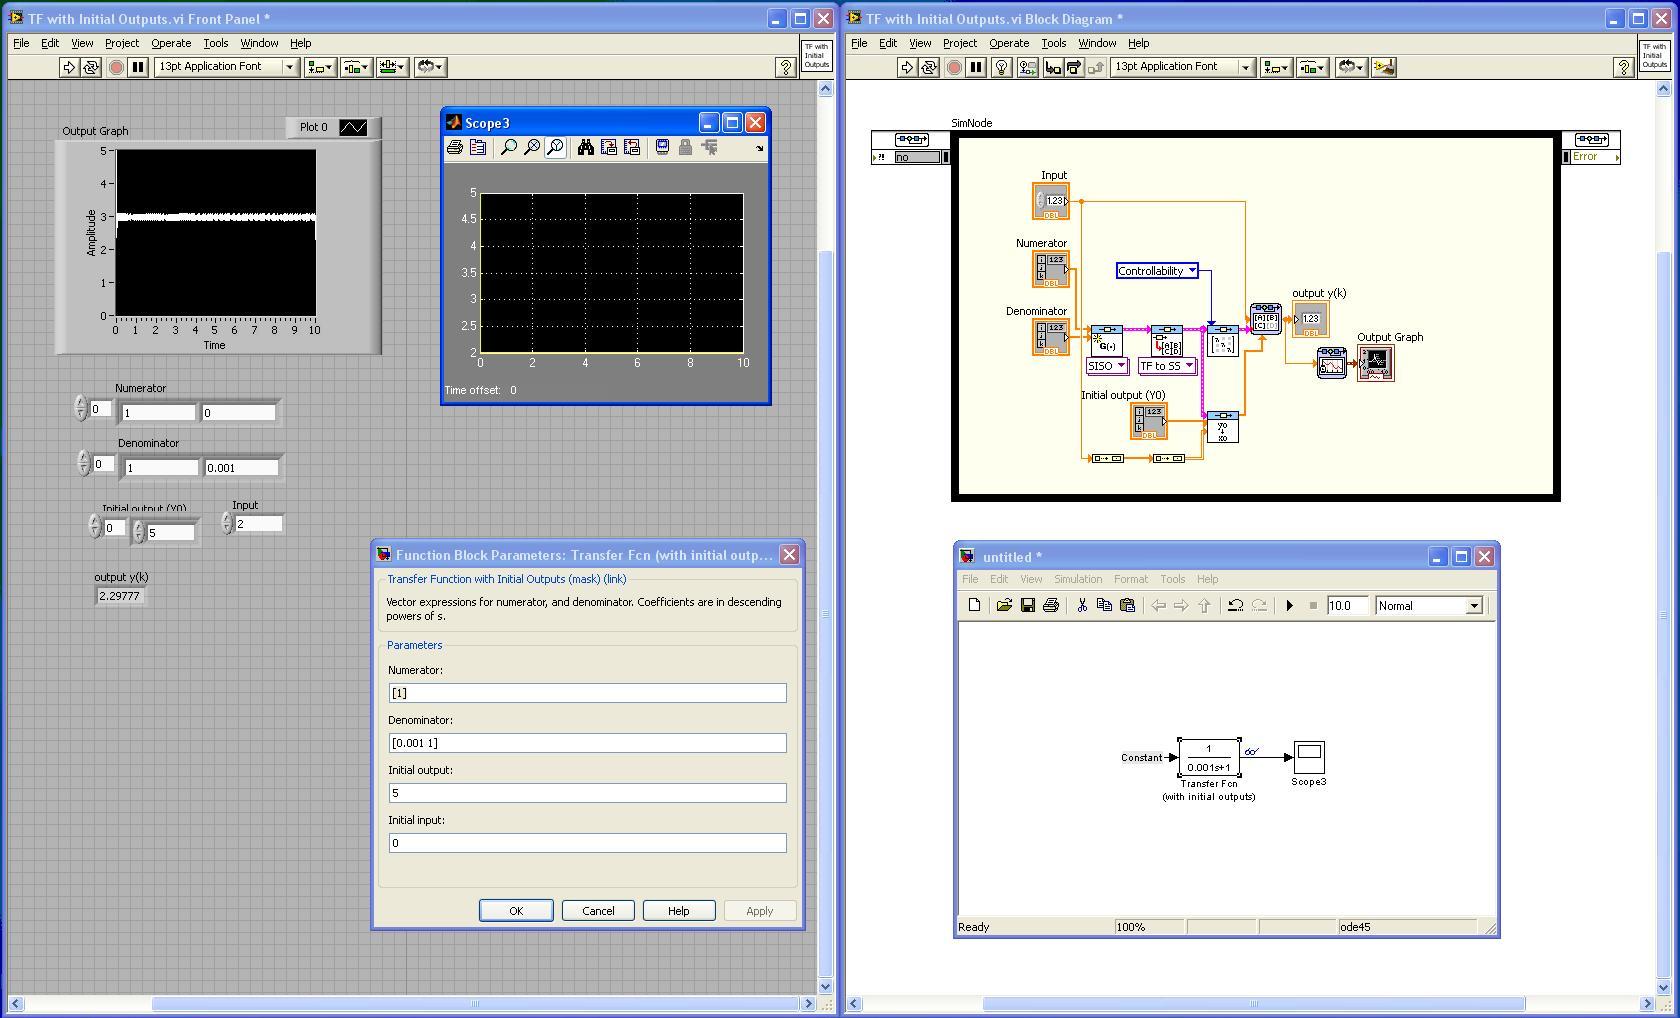Click Numerator array index stepper
Screen dimensions: 1680x1018
[80, 408]
